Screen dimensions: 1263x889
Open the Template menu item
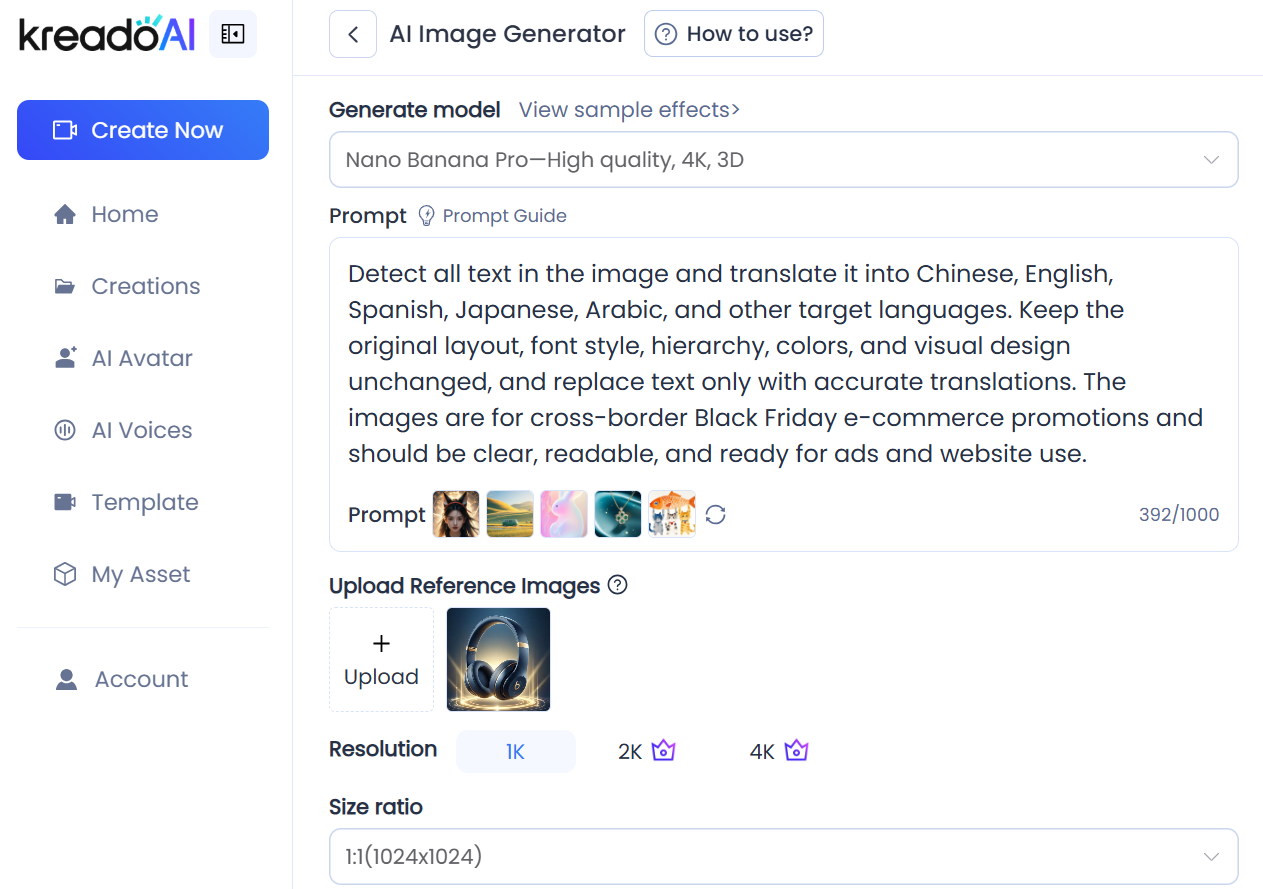pos(144,503)
